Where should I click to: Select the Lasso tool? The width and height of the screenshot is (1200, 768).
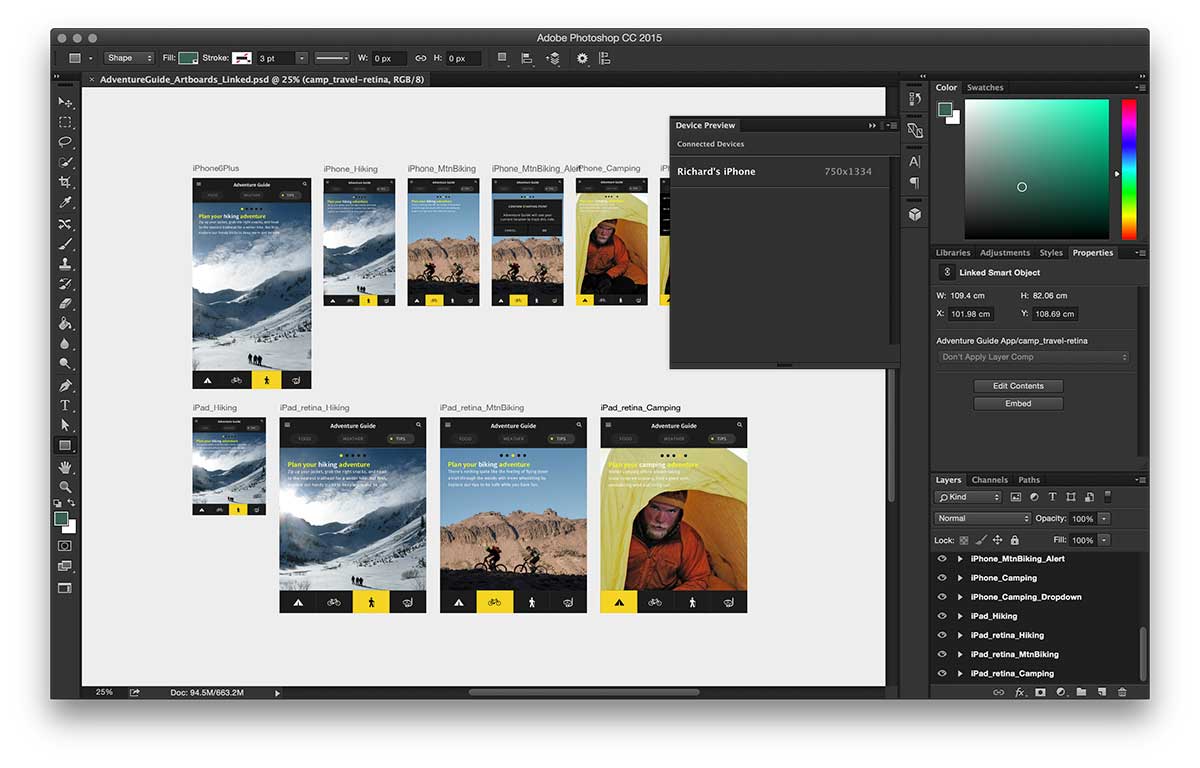point(65,142)
